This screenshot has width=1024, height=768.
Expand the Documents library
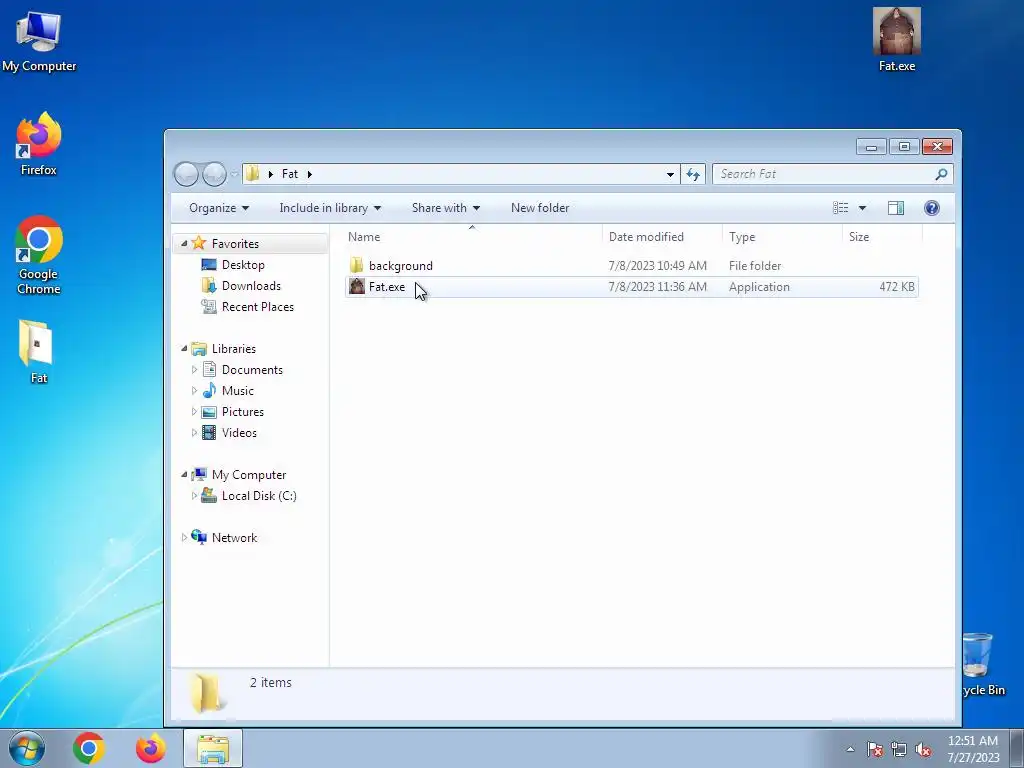(194, 370)
